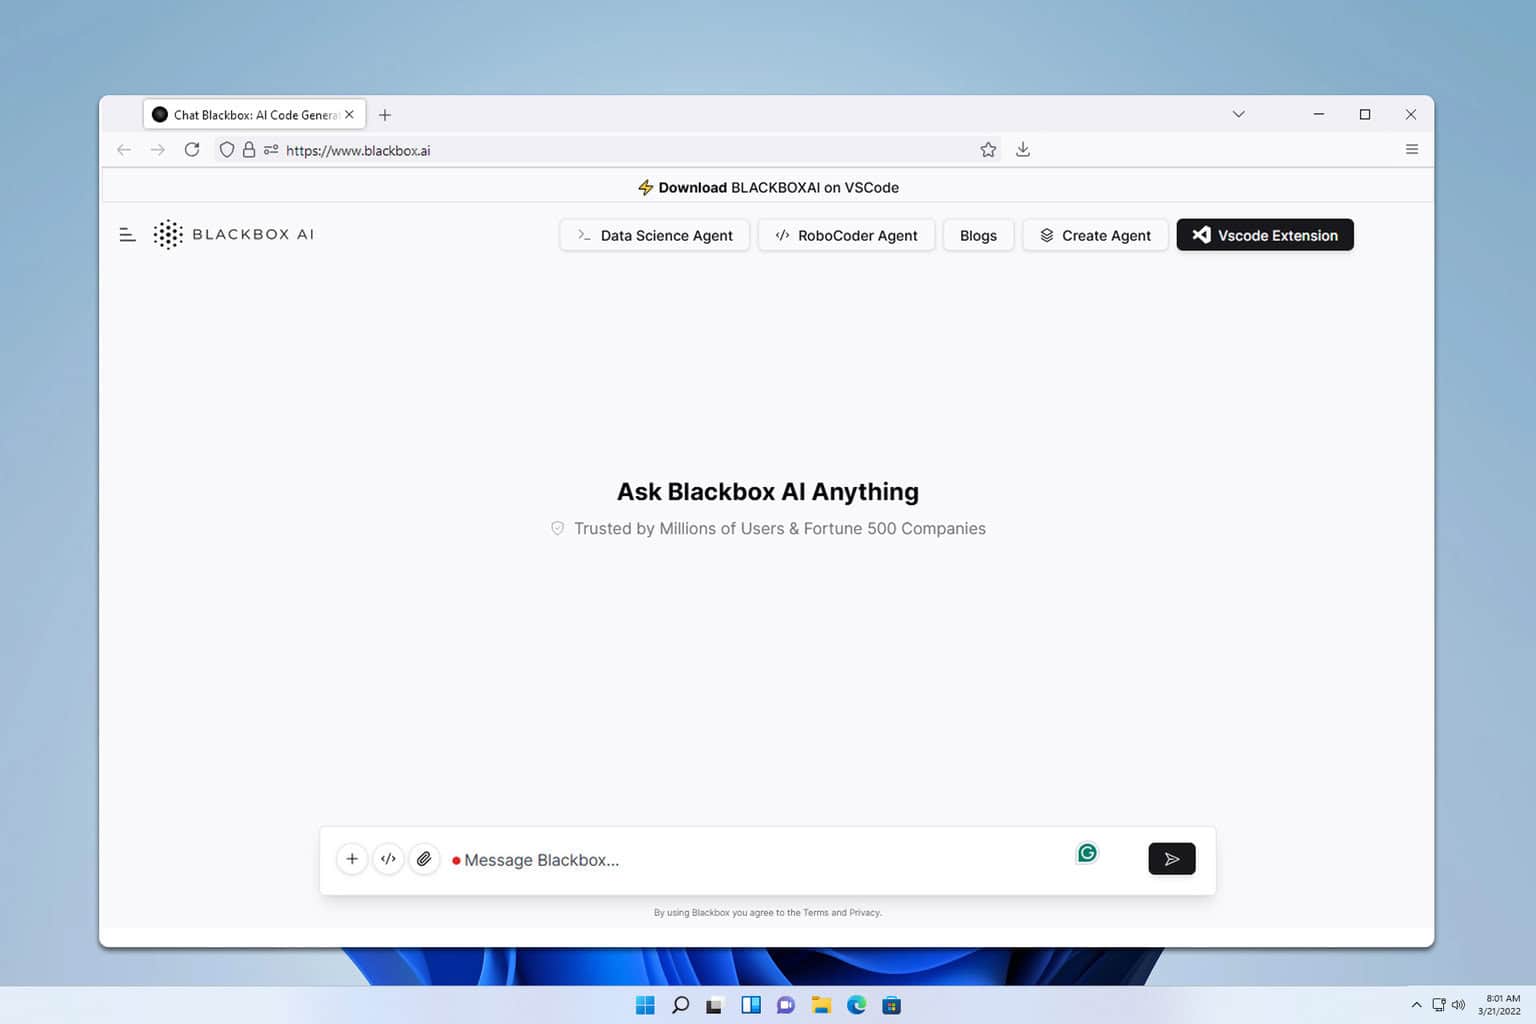
Task: Open the Privacy link in the footer
Action: 864,912
